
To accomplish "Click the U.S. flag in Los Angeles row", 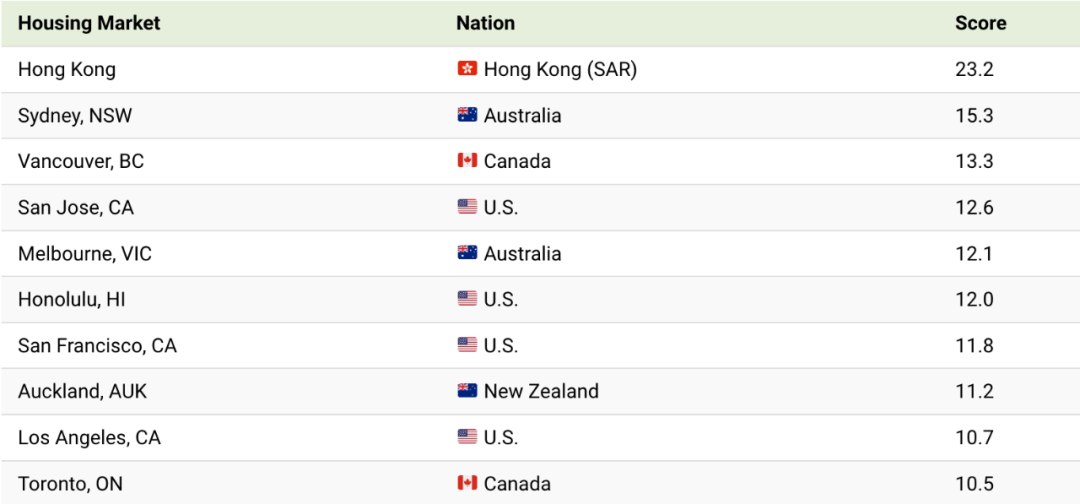I will [x=467, y=437].
